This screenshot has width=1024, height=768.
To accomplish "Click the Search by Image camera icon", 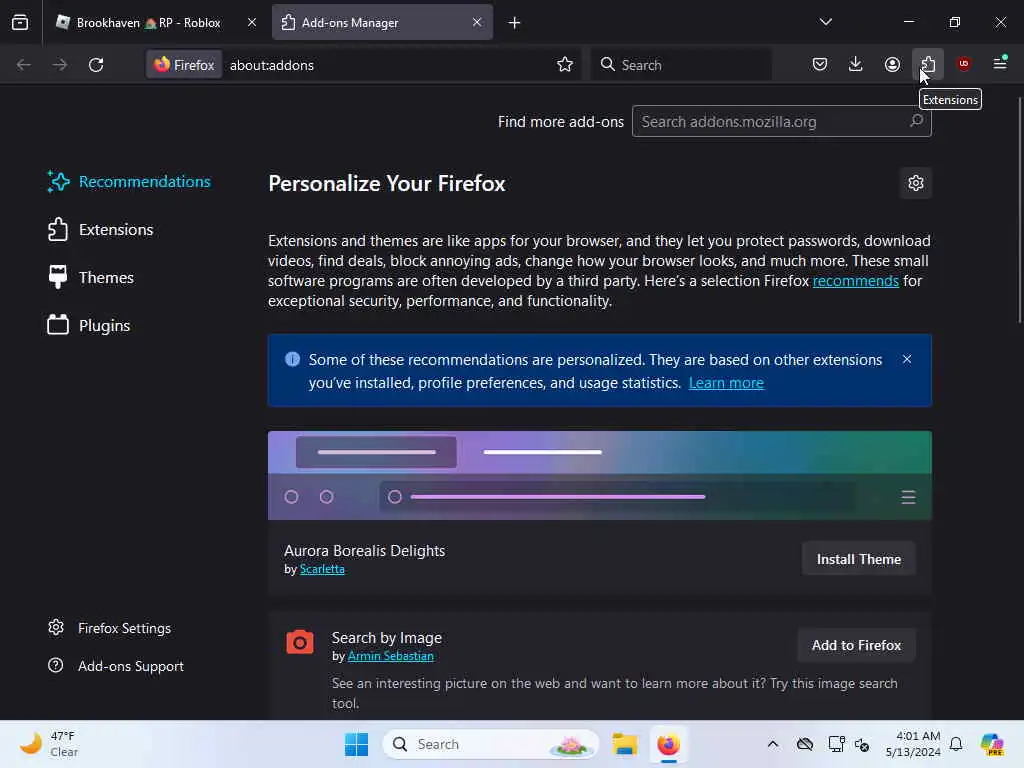I will pyautogui.click(x=300, y=642).
